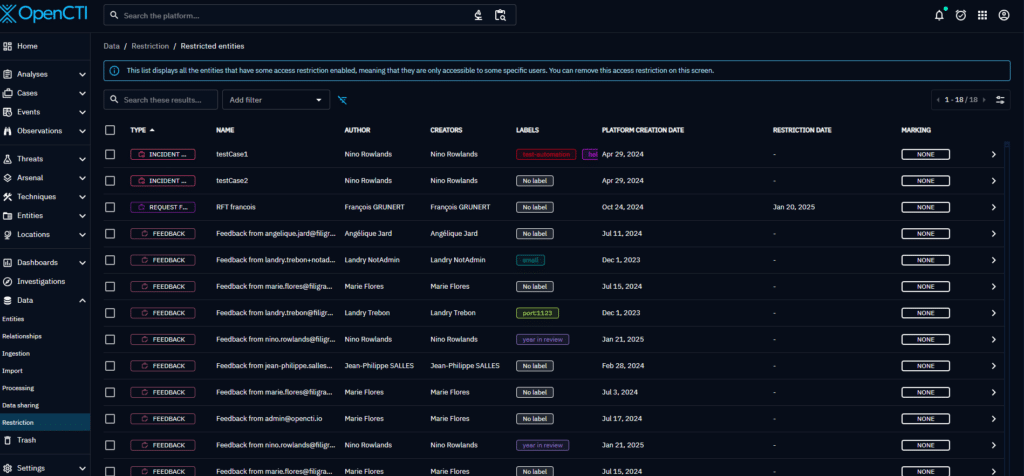The image size is (1024, 476).
Task: Click the bulk search file icon
Action: click(x=500, y=15)
